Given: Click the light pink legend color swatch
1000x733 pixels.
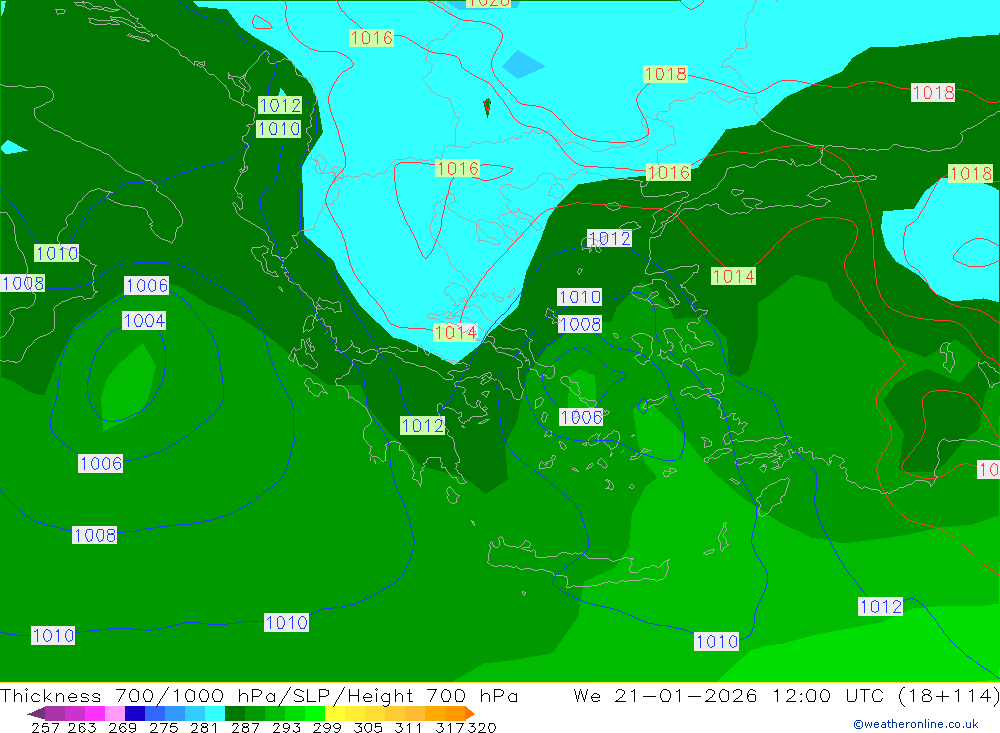Looking at the screenshot, I should (115, 713).
